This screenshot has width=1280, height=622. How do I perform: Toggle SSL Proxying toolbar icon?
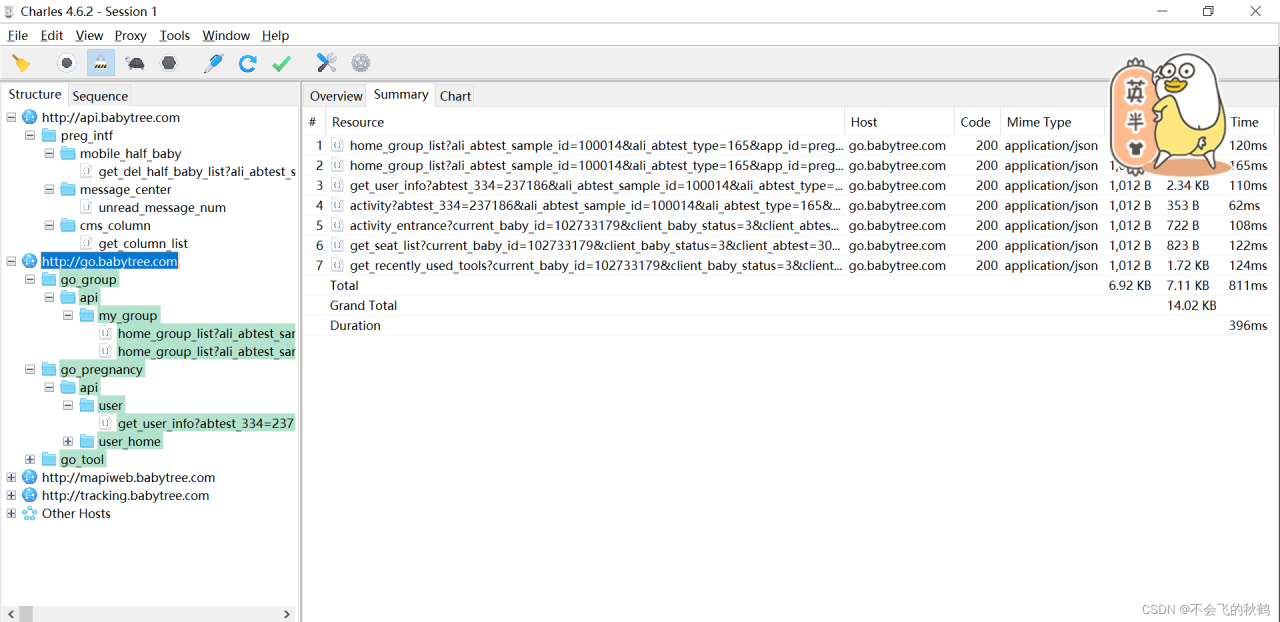point(101,63)
